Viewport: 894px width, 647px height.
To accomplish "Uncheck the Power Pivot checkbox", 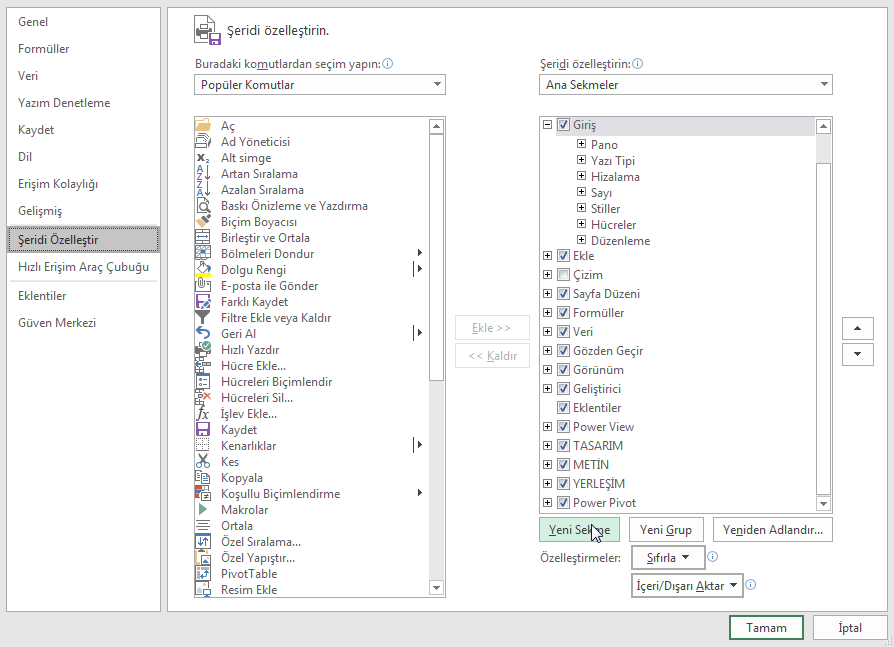I will tap(563, 502).
